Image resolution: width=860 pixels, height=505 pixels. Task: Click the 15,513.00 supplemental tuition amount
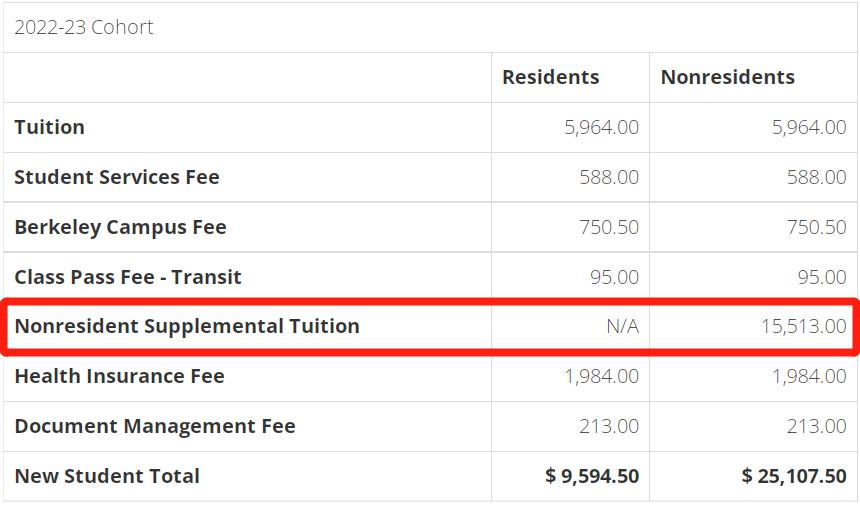(799, 326)
